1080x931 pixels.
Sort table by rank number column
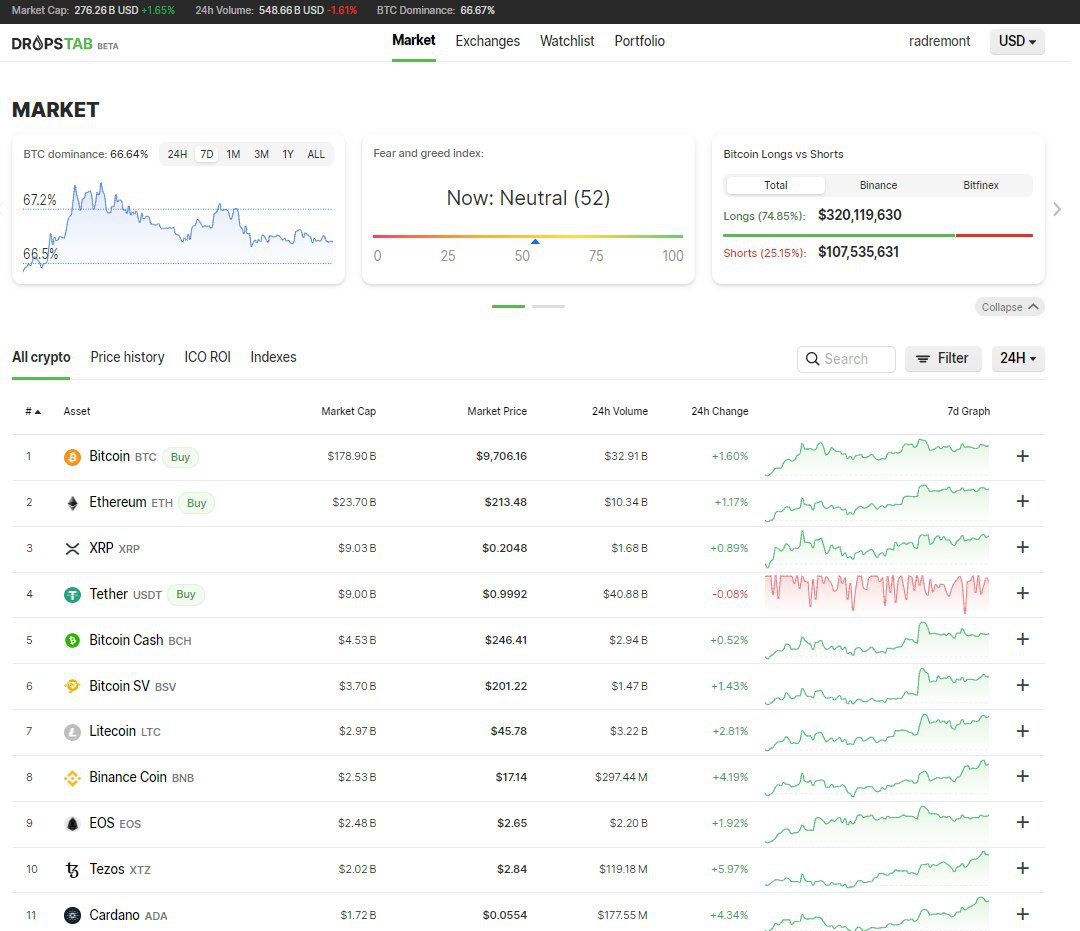click(x=33, y=411)
